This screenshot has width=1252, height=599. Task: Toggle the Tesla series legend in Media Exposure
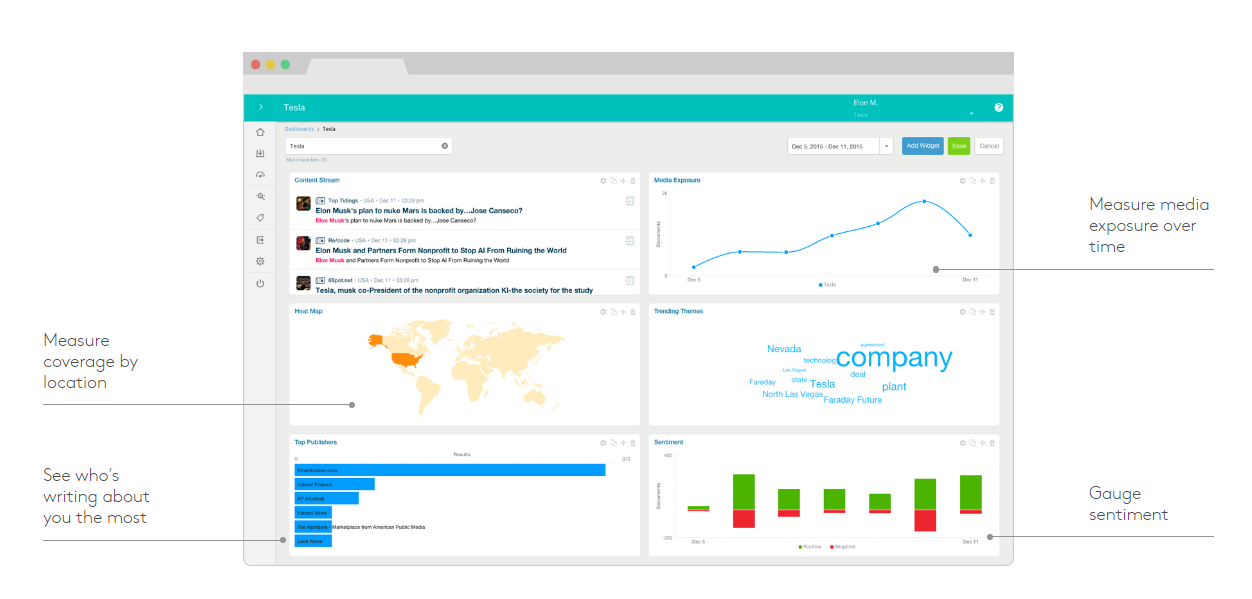(x=827, y=285)
